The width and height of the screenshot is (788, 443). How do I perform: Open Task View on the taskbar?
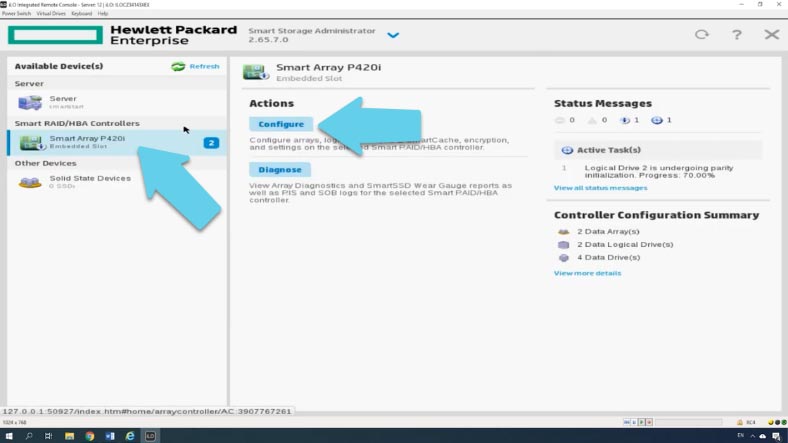coord(48,436)
